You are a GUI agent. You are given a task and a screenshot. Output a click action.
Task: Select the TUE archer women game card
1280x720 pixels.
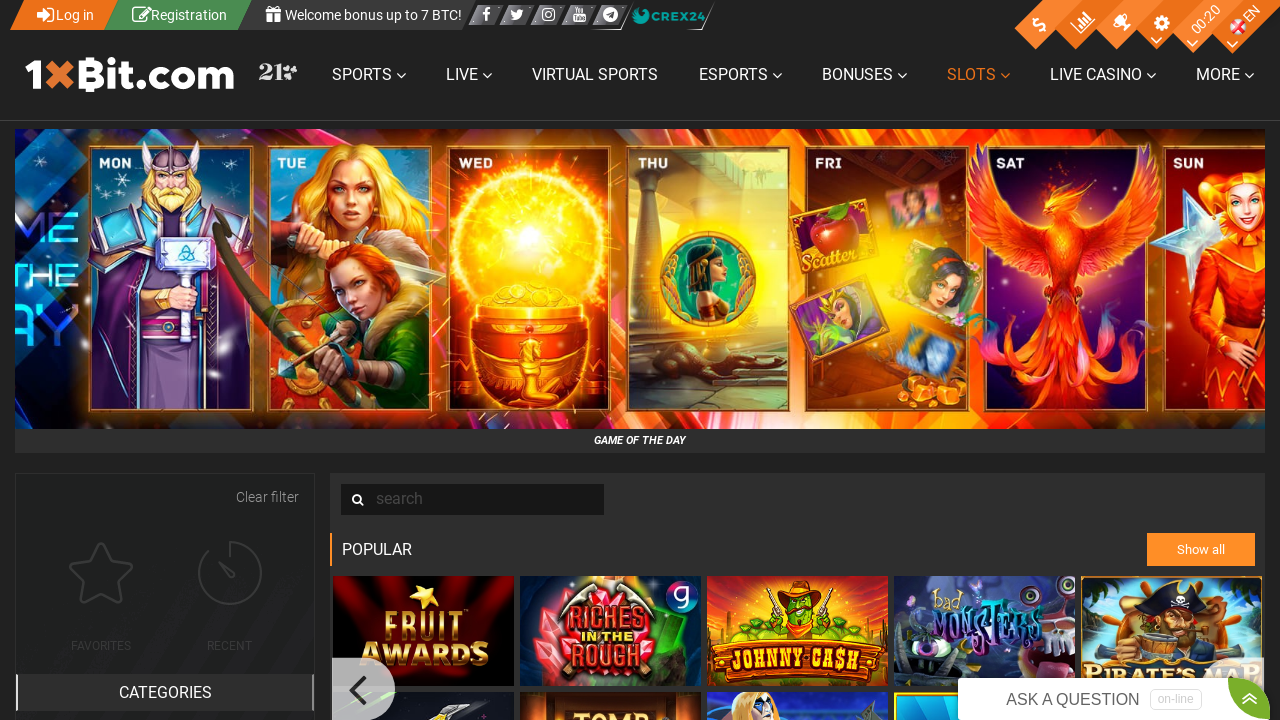click(350, 279)
